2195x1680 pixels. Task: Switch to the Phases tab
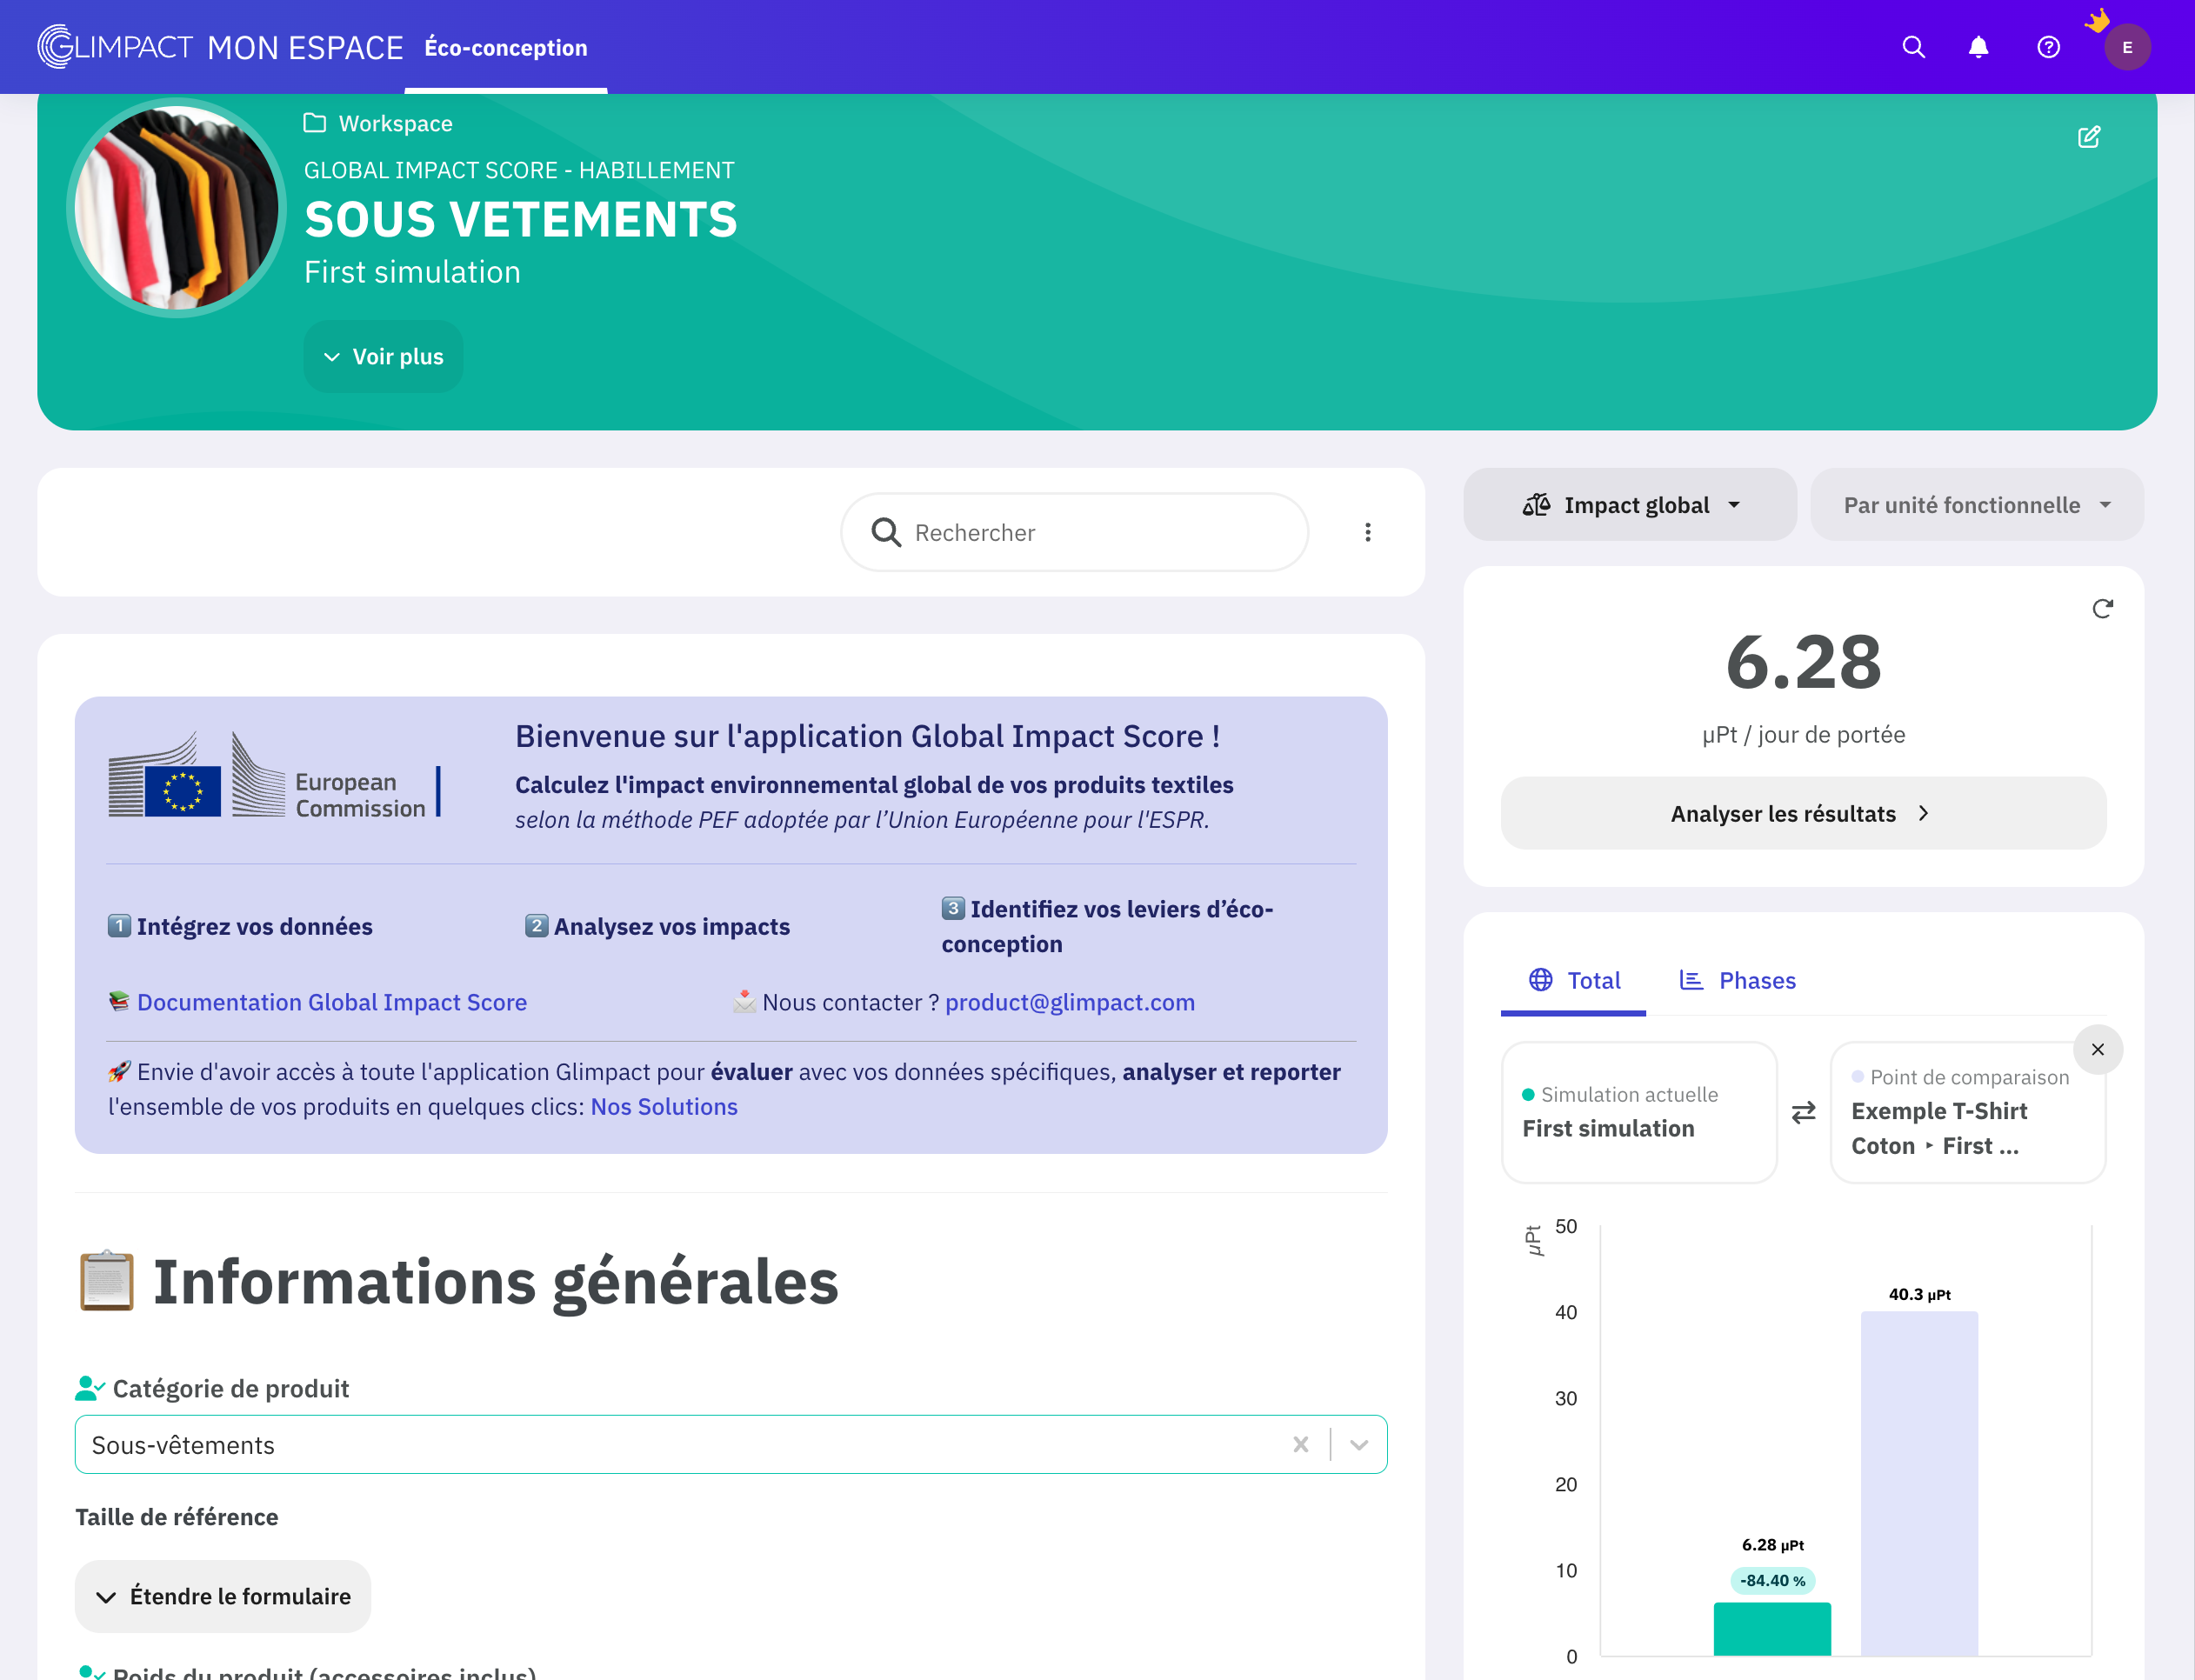pos(1737,980)
